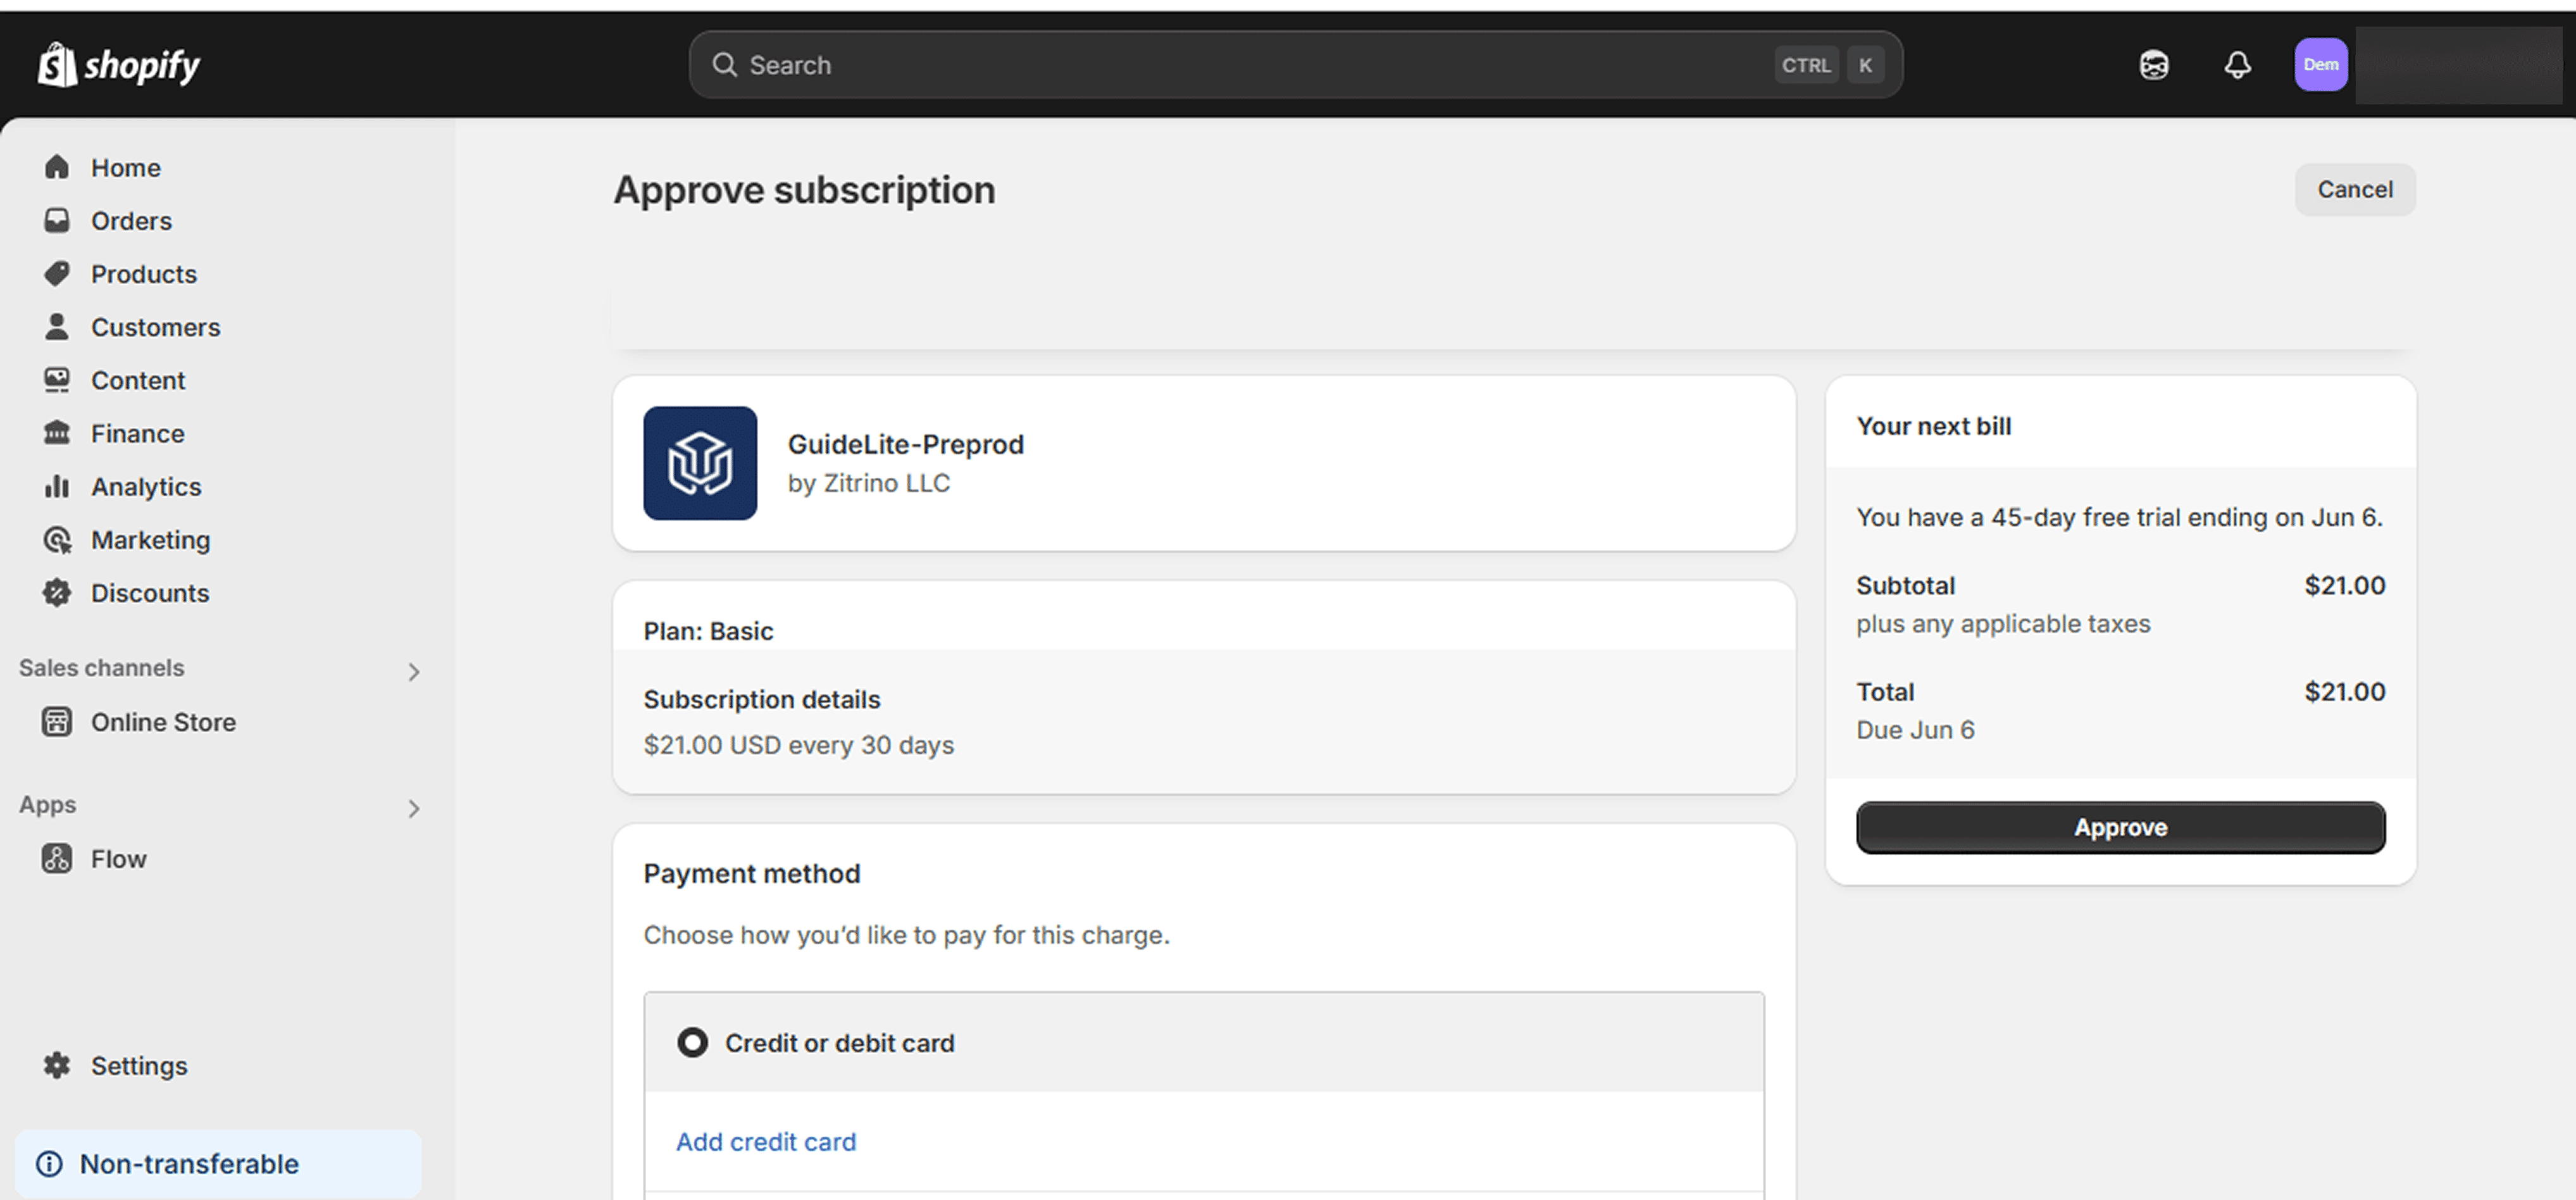
Task: Open the Online Store channel
Action: click(163, 722)
